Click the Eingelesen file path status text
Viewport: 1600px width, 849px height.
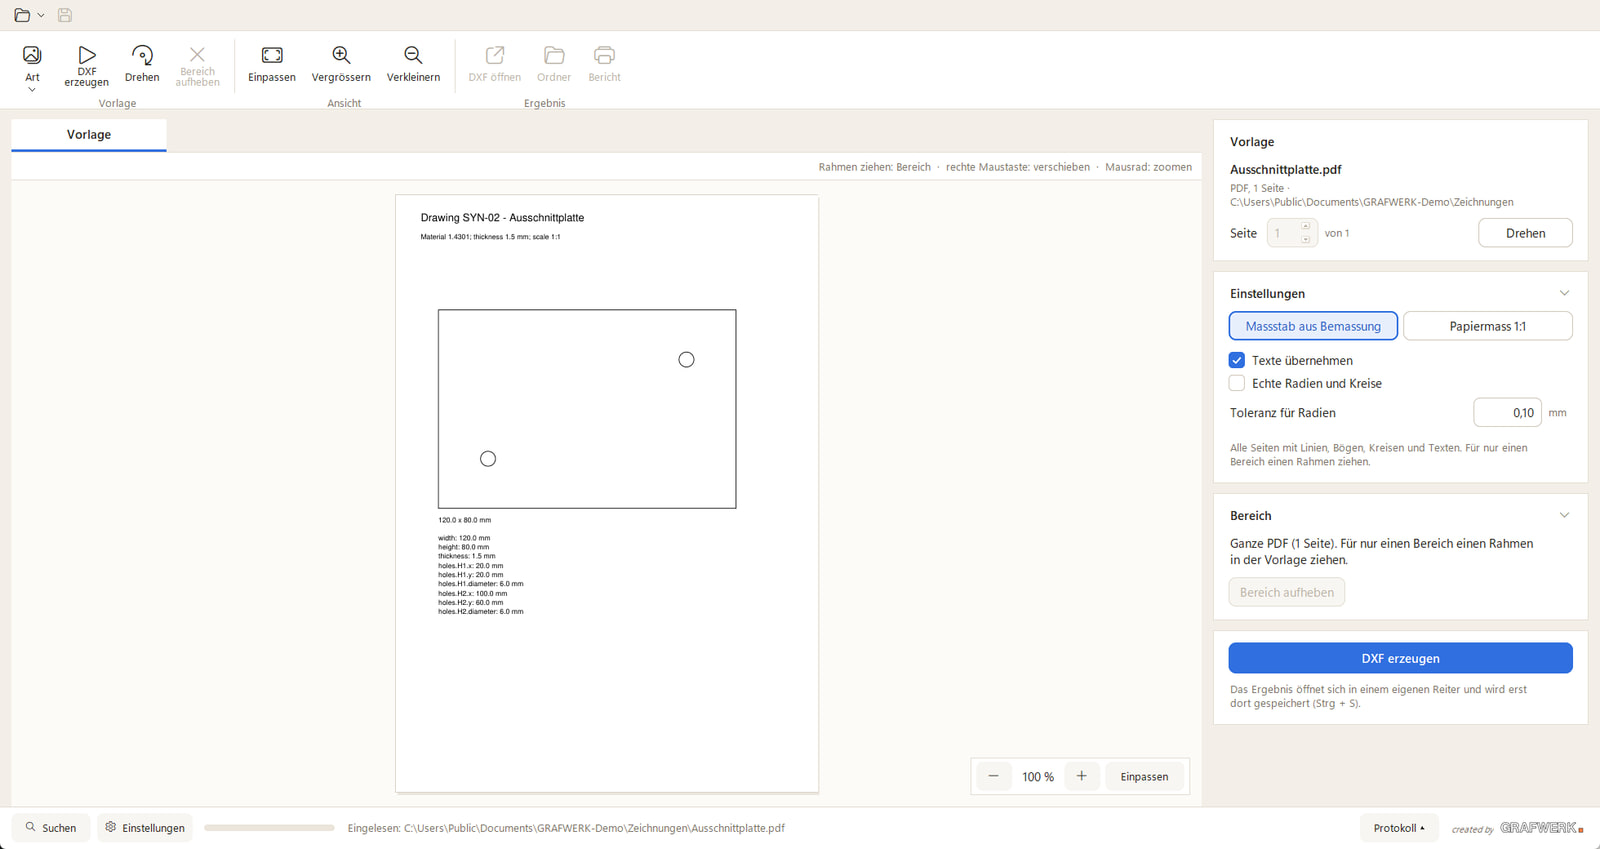[566, 828]
